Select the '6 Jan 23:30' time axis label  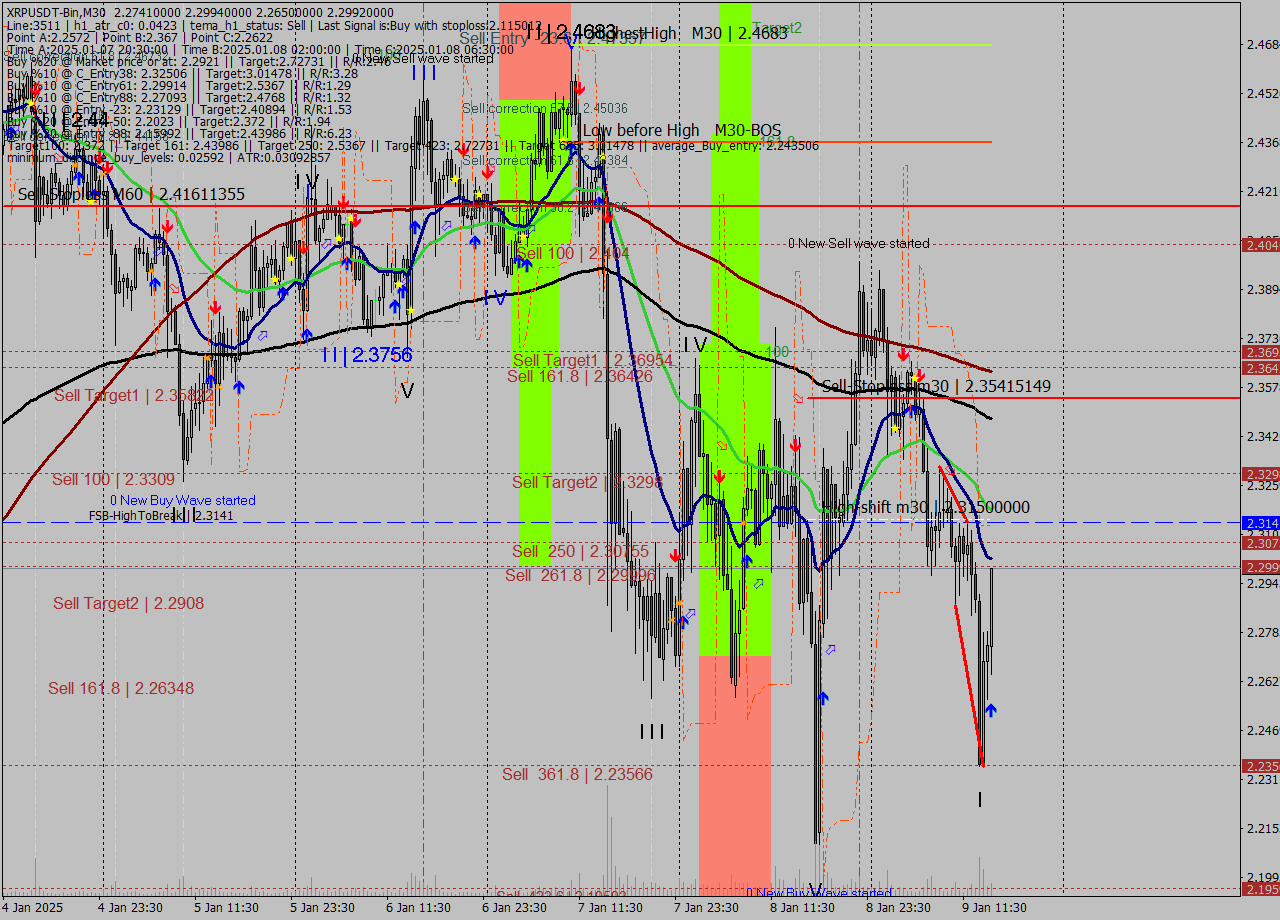(514, 908)
